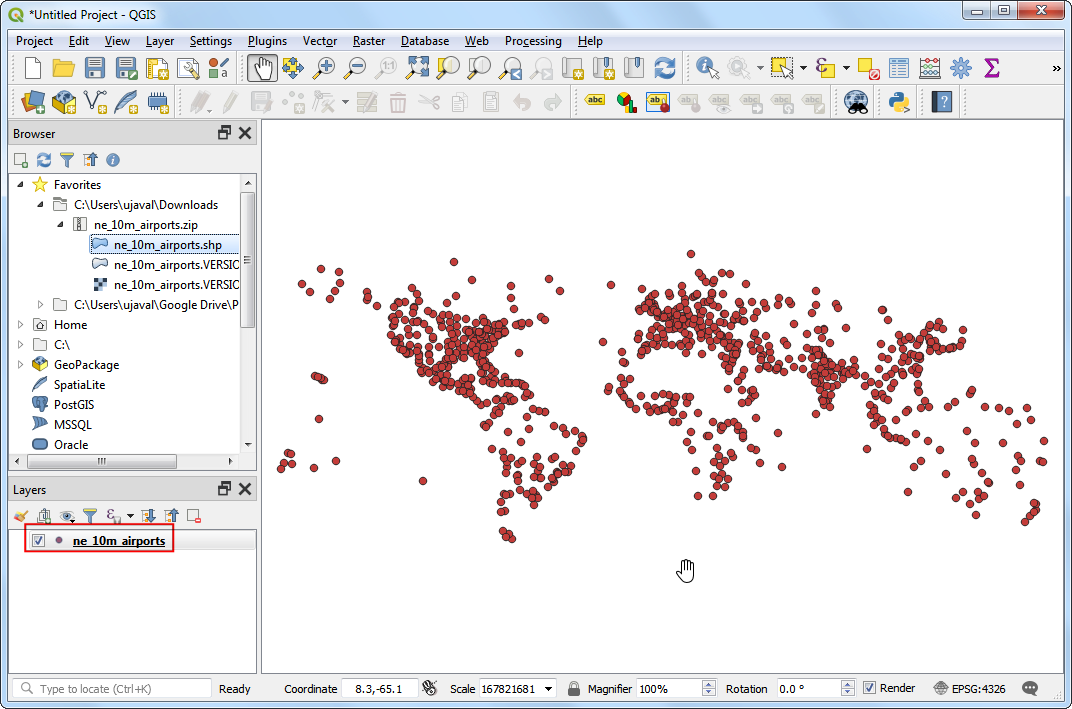1072x709 pixels.
Task: Save the project with the floppy disk icon
Action: (95, 68)
